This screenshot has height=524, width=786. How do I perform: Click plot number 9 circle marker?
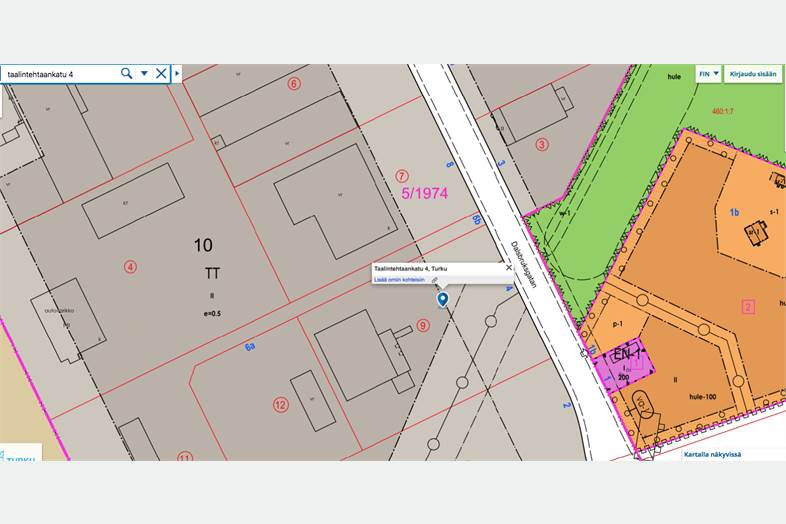(x=423, y=325)
